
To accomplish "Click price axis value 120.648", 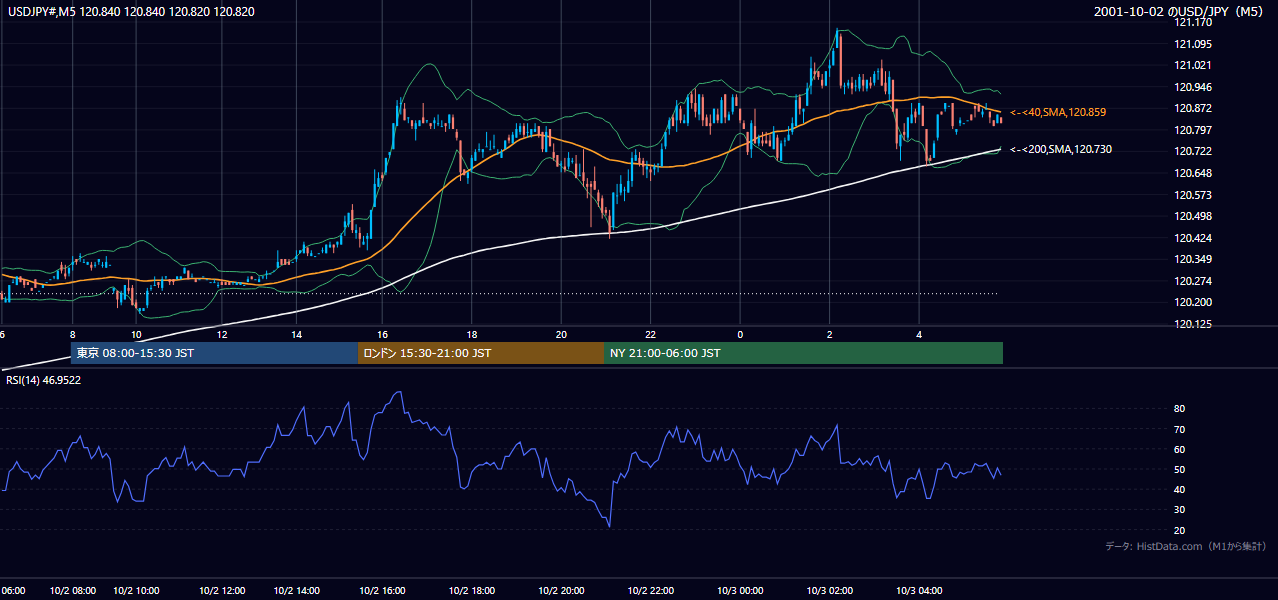I will pos(1194,173).
